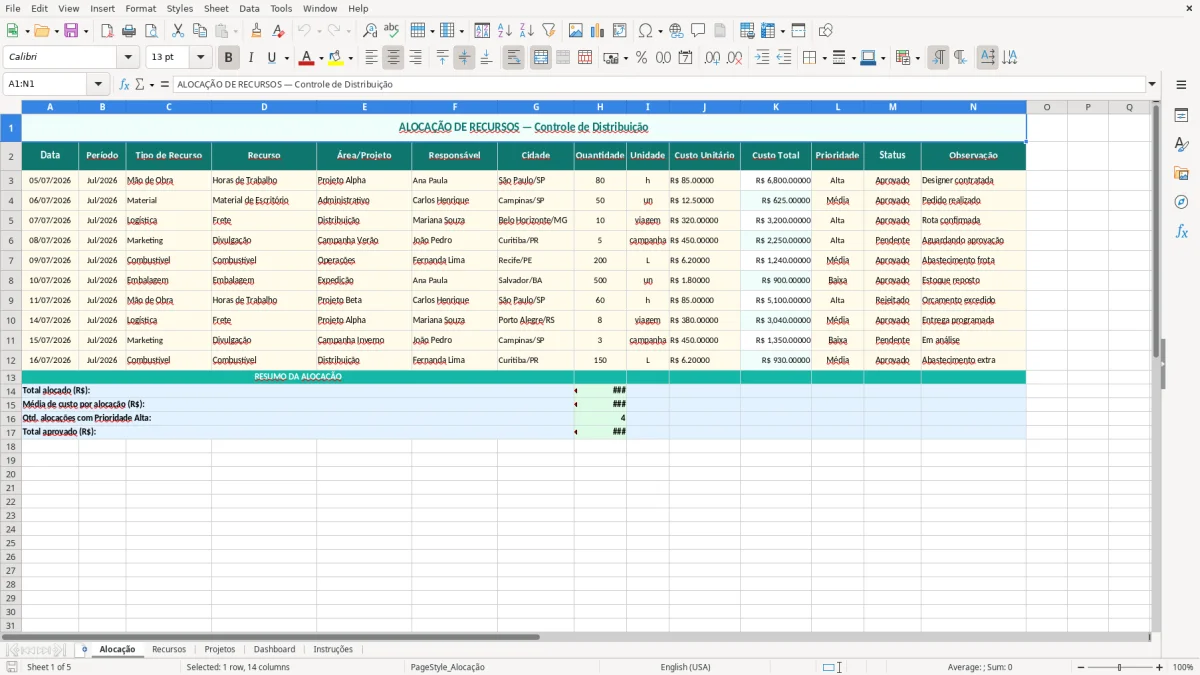Open Background Color dropdown arrow
This screenshot has width=1200, height=675.
click(x=350, y=58)
